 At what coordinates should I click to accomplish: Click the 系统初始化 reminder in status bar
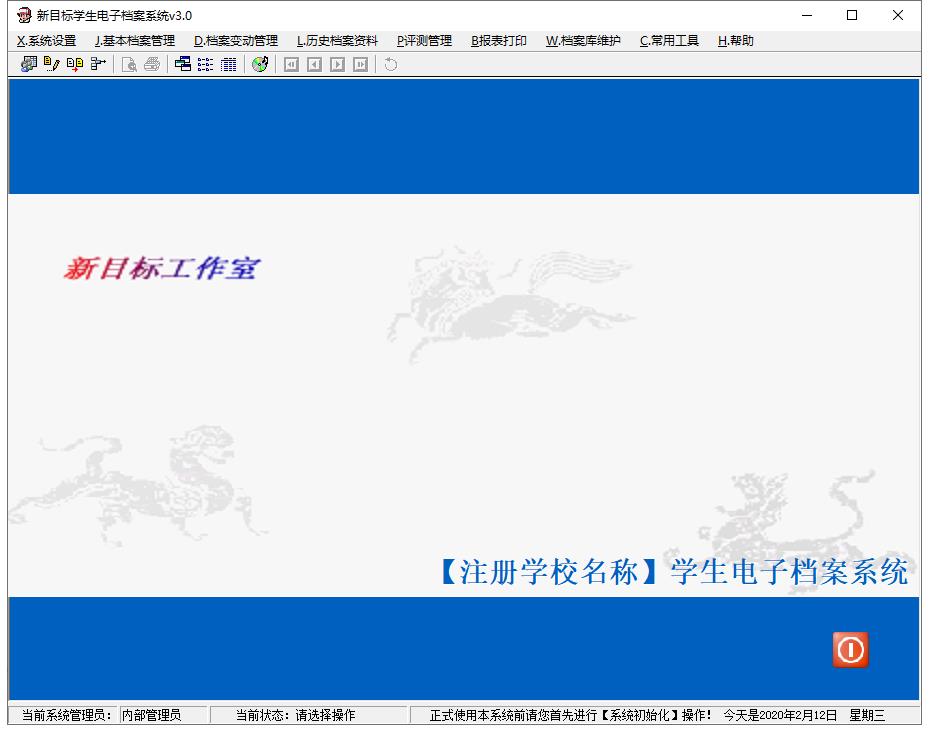pos(639,715)
